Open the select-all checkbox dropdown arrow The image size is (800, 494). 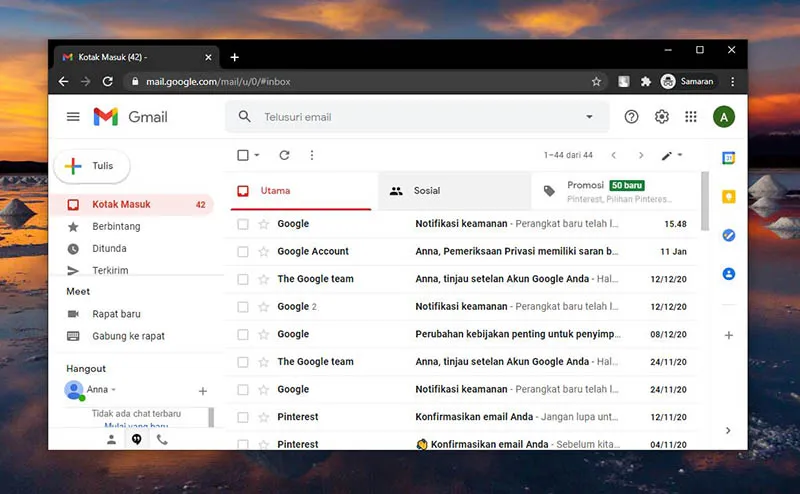point(257,156)
